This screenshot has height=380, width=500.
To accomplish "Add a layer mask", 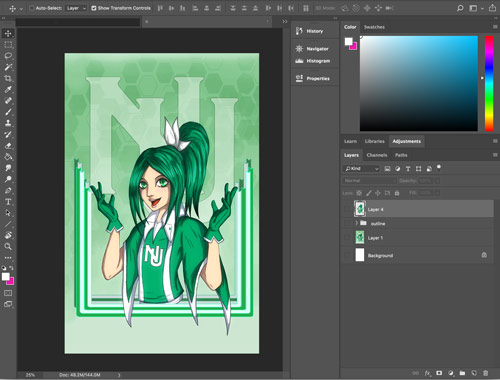I will tap(439, 373).
